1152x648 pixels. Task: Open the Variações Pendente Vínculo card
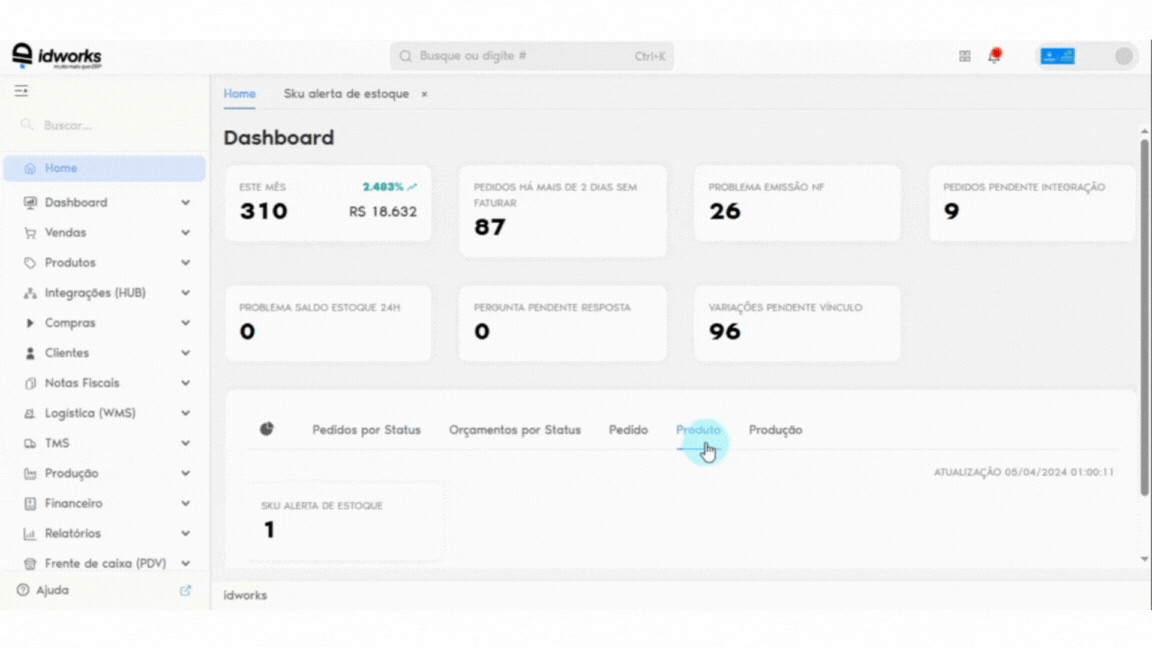point(796,323)
